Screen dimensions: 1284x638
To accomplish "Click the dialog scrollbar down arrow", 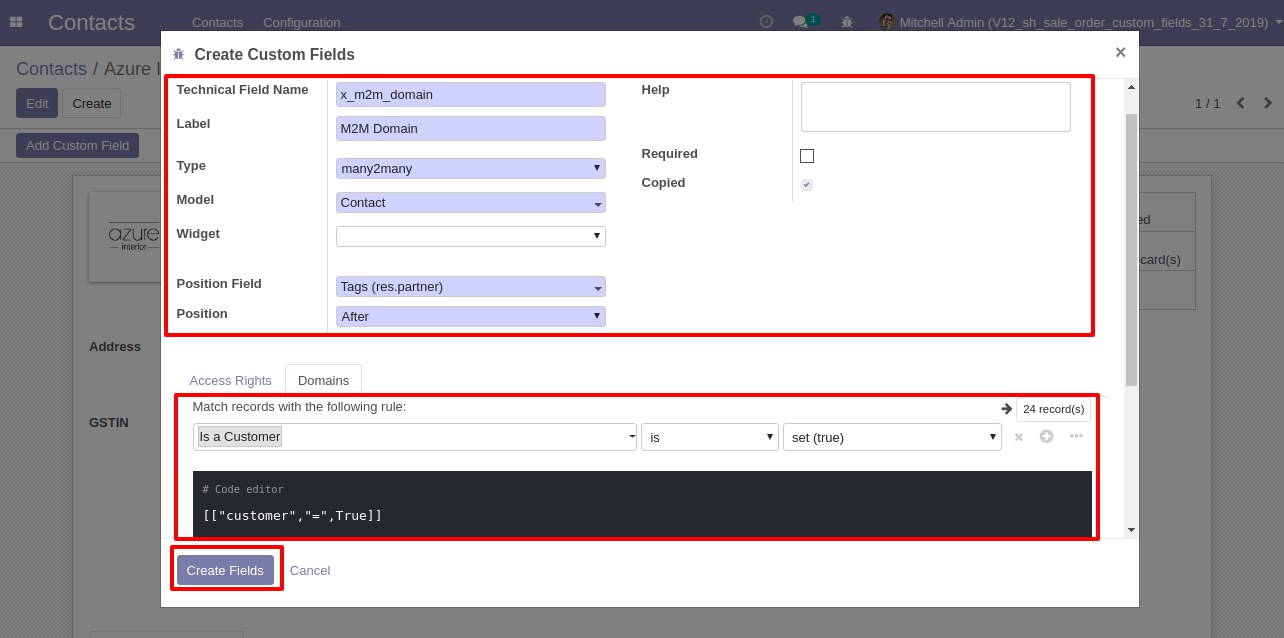I will click(1131, 530).
